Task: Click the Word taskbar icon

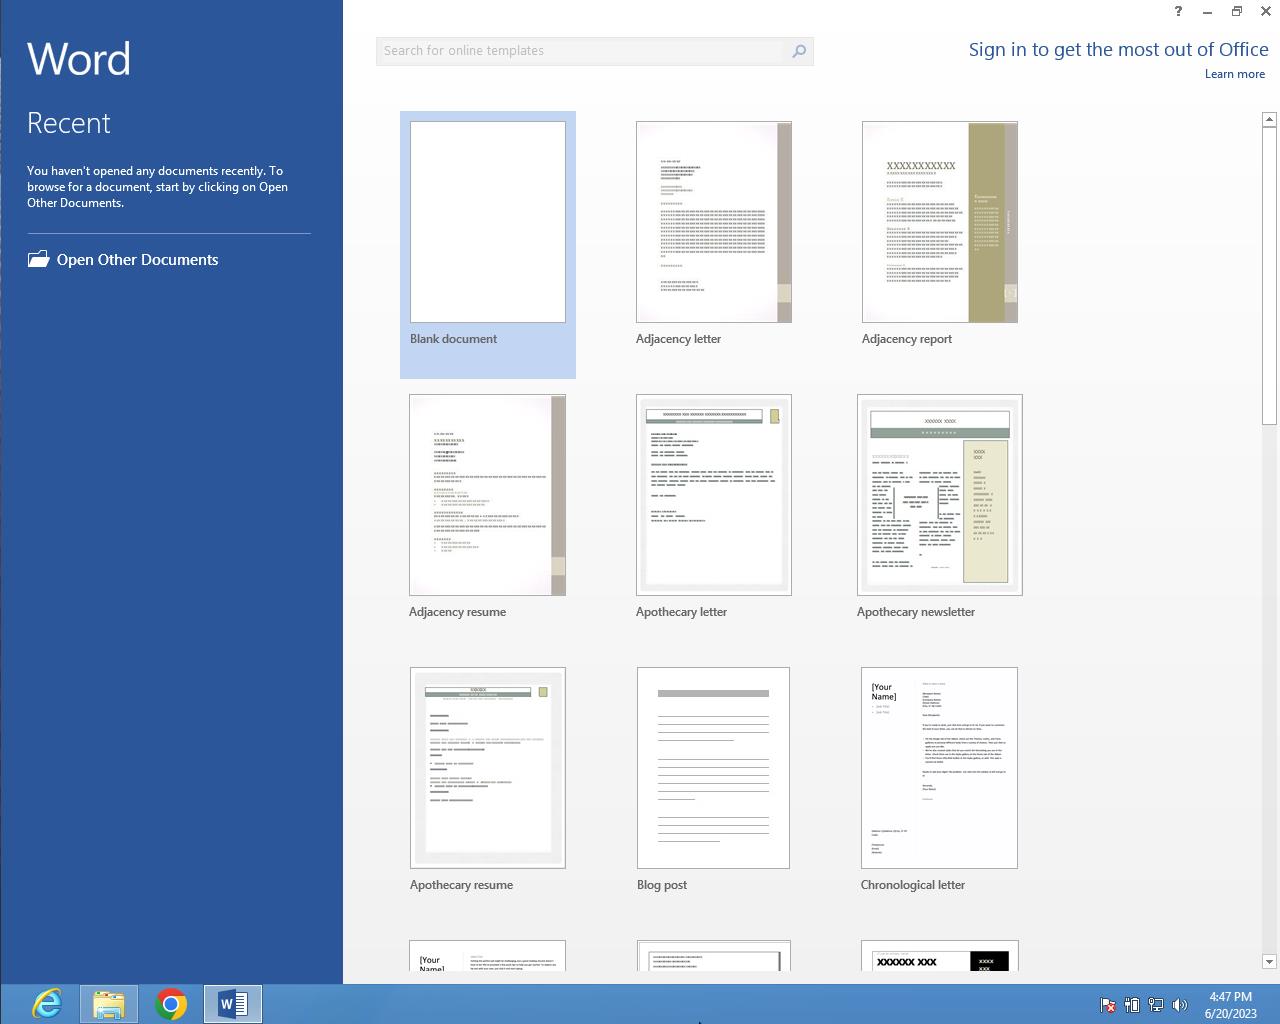Action: click(233, 1003)
